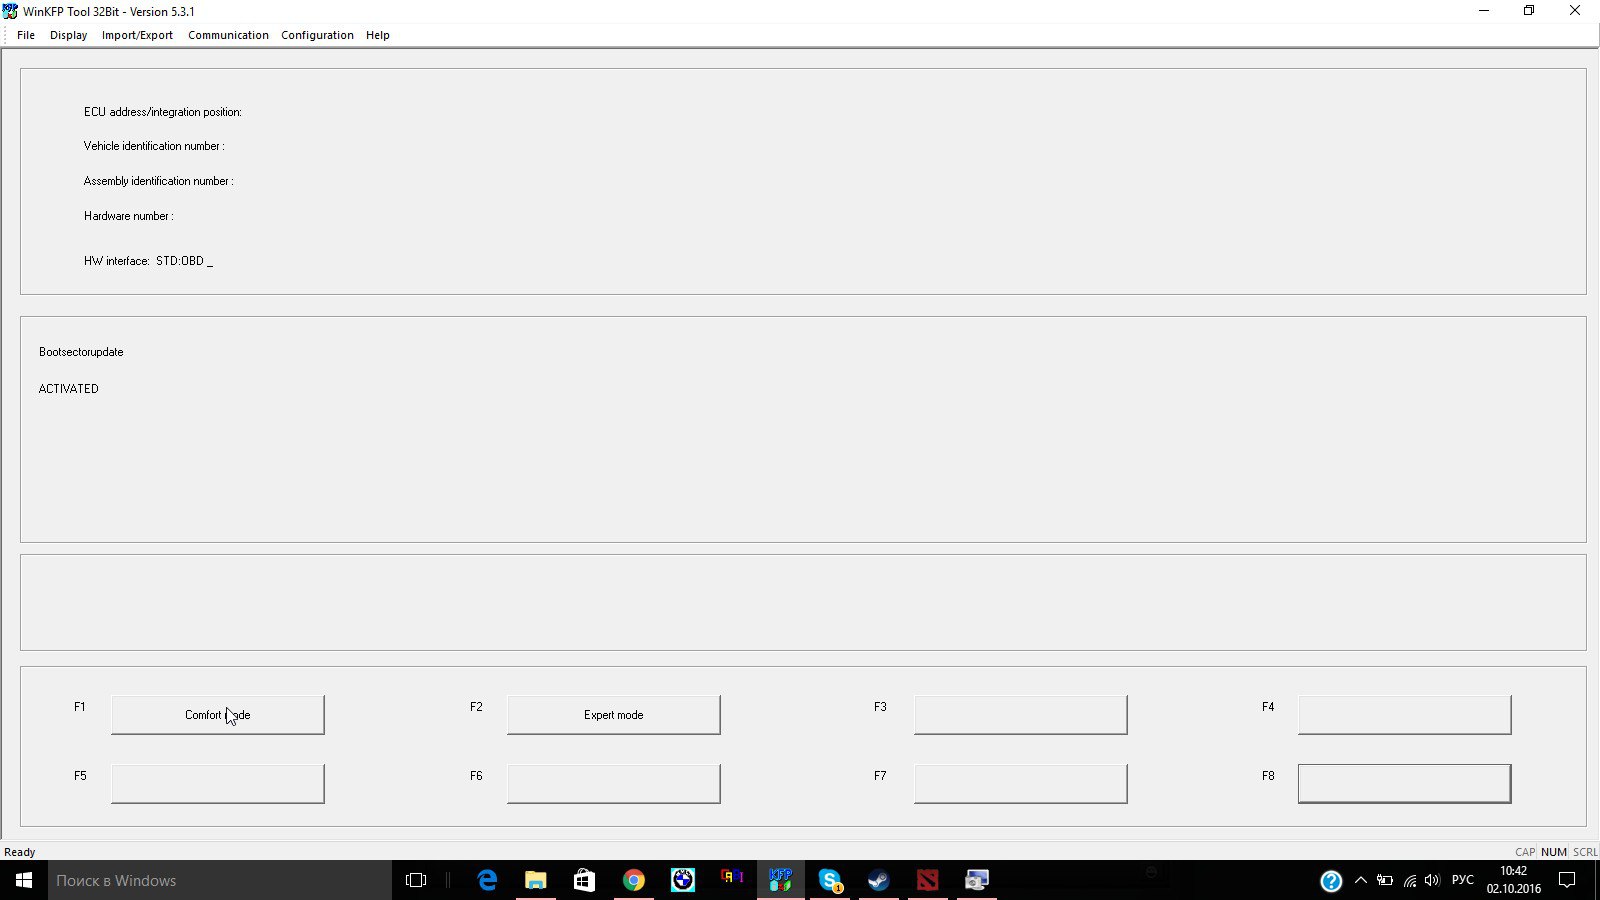
Task: Select the WinKFP taskbar icon
Action: pos(781,880)
